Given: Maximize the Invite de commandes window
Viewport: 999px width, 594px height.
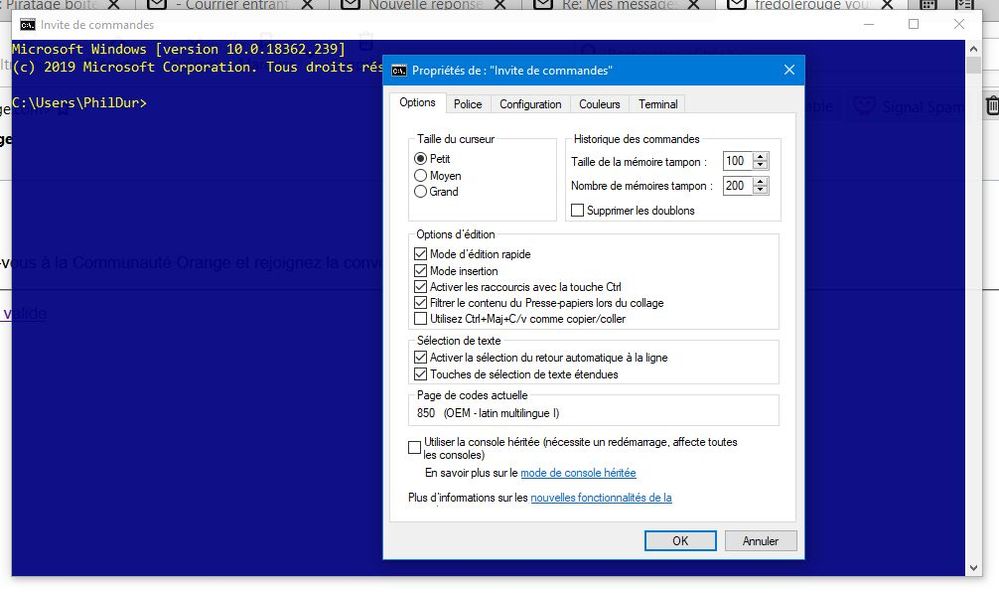Looking at the screenshot, I should point(914,24).
